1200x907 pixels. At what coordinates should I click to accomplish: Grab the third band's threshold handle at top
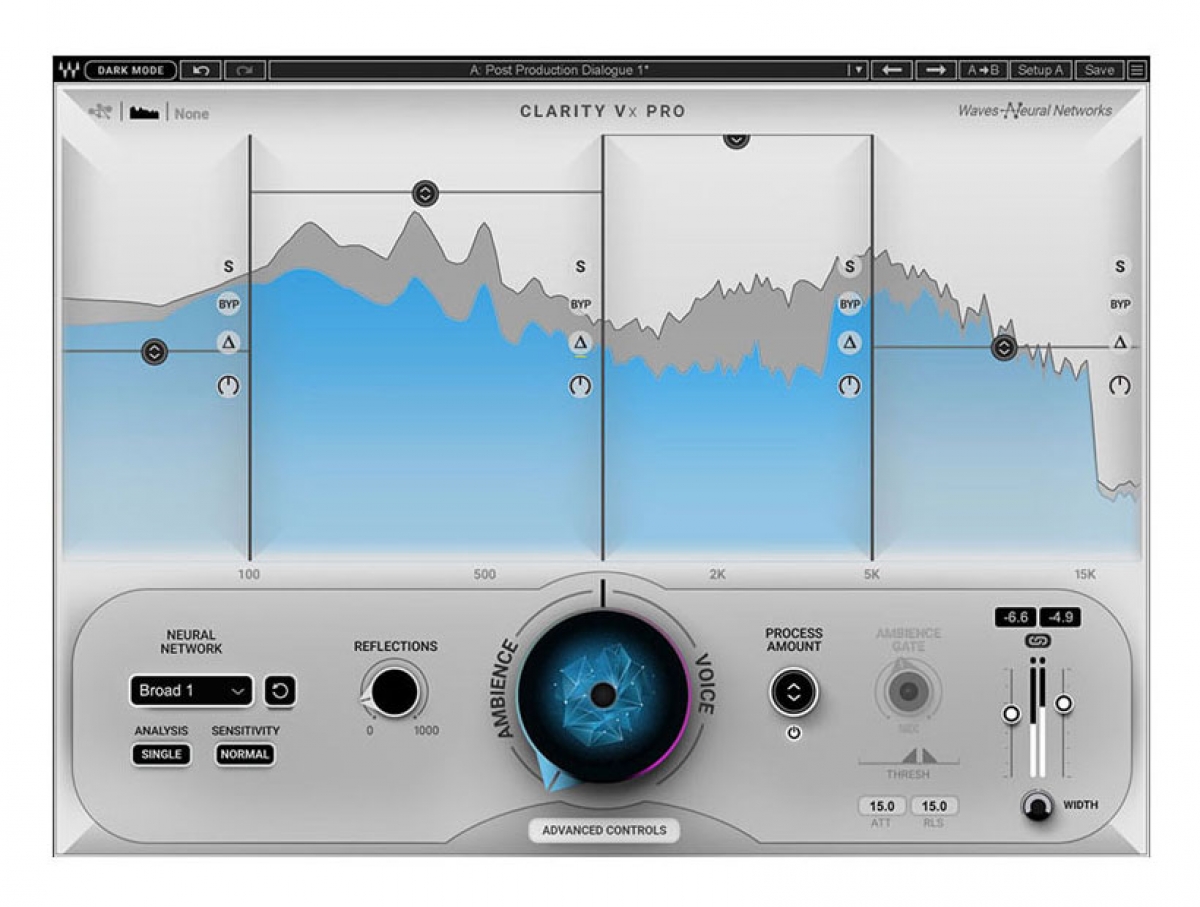point(736,140)
